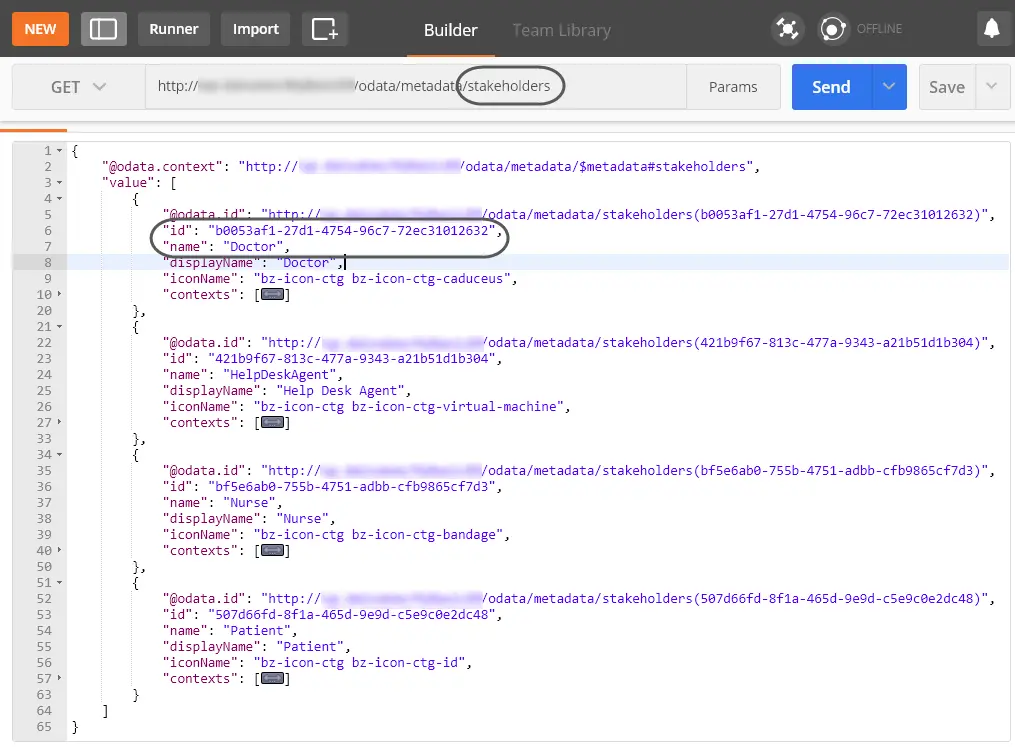The height and width of the screenshot is (747, 1015).
Task: Click the folded contexts placeholder under Nurse
Action: click(273, 551)
